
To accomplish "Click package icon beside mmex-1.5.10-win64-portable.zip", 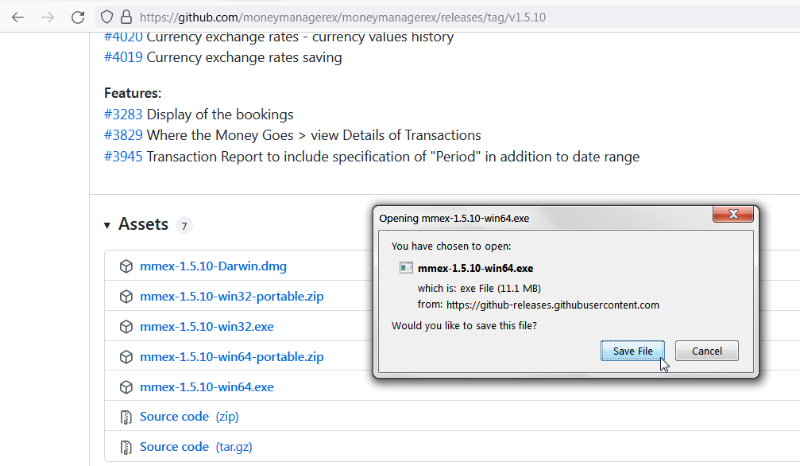I will [126, 357].
